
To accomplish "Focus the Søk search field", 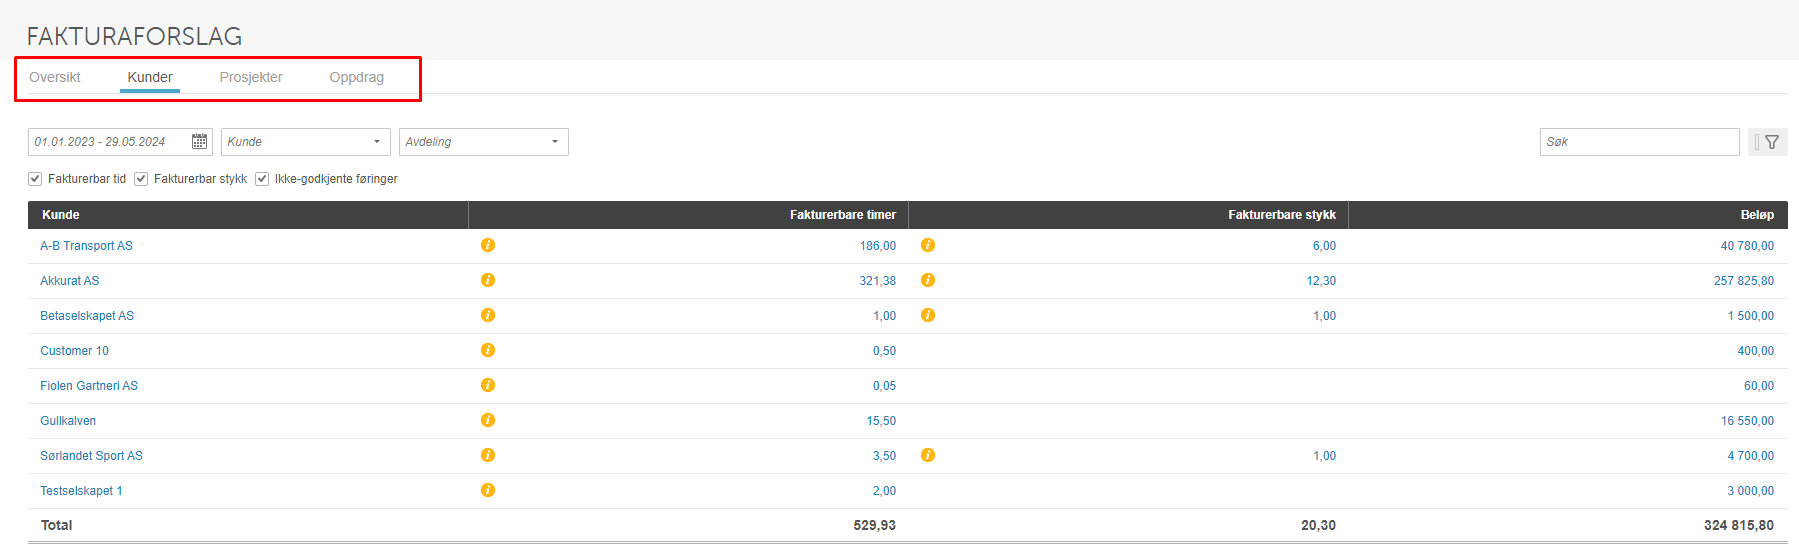I will click(1640, 142).
